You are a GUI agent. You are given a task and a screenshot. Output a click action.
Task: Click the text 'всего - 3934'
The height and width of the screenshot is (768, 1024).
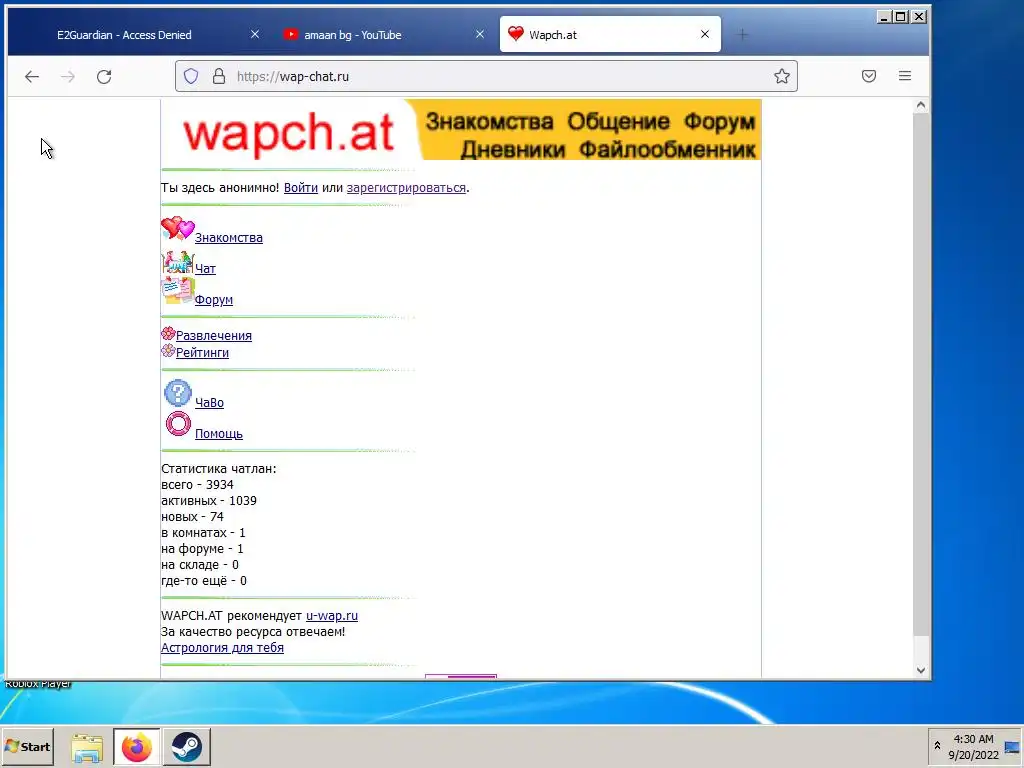(x=197, y=485)
